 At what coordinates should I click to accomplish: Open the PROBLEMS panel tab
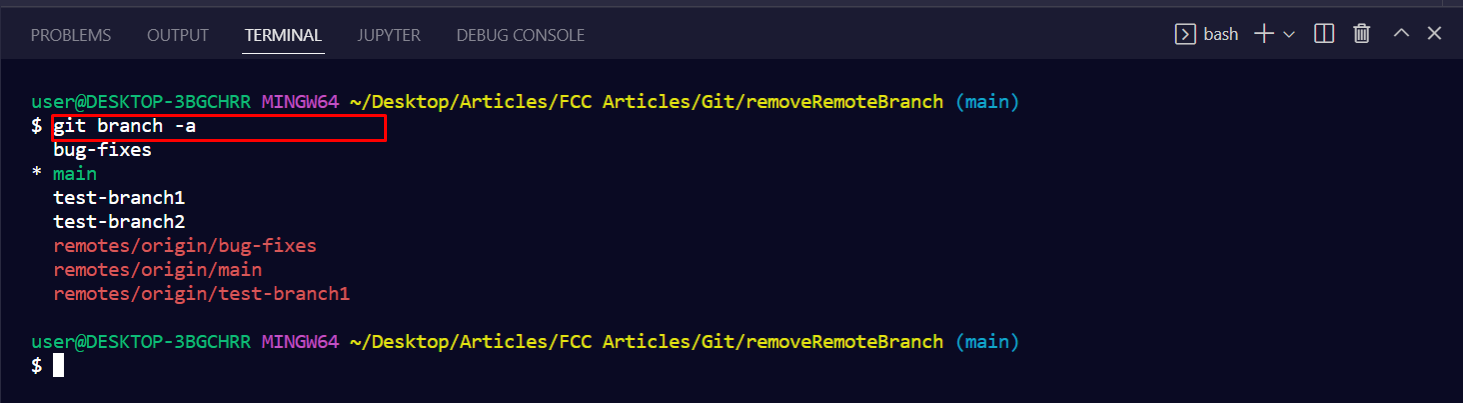(71, 35)
